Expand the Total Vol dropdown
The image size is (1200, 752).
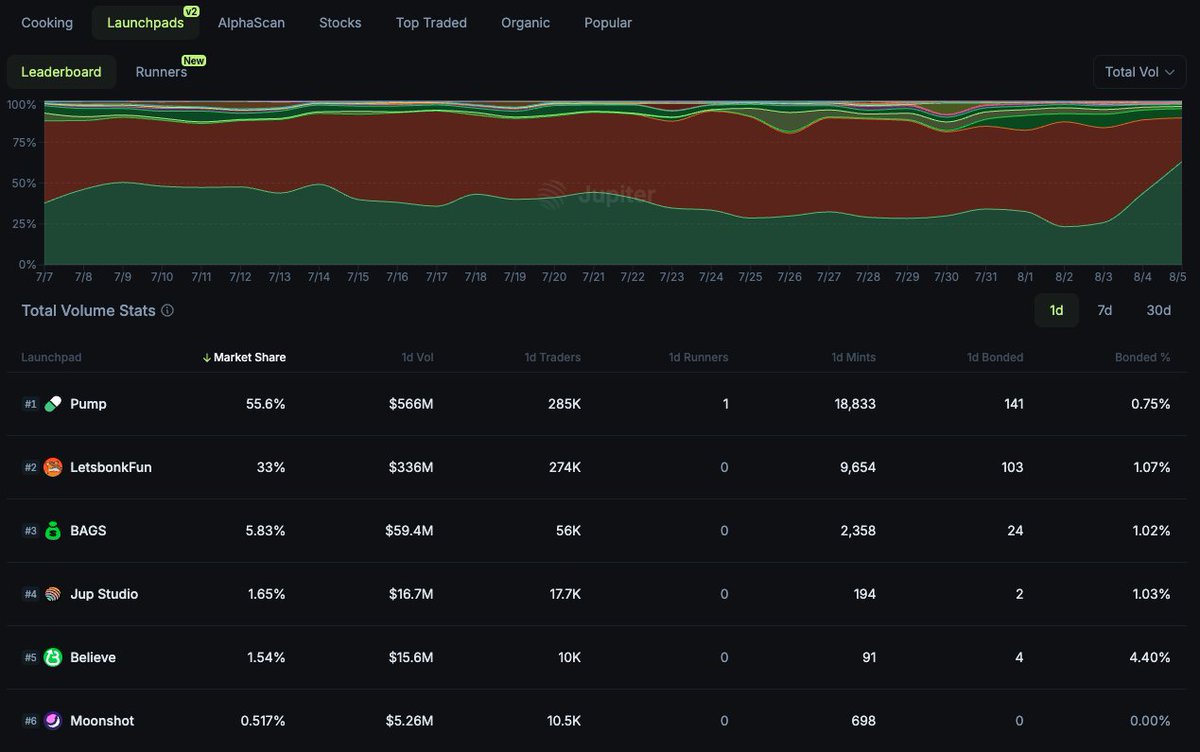[x=1140, y=72]
